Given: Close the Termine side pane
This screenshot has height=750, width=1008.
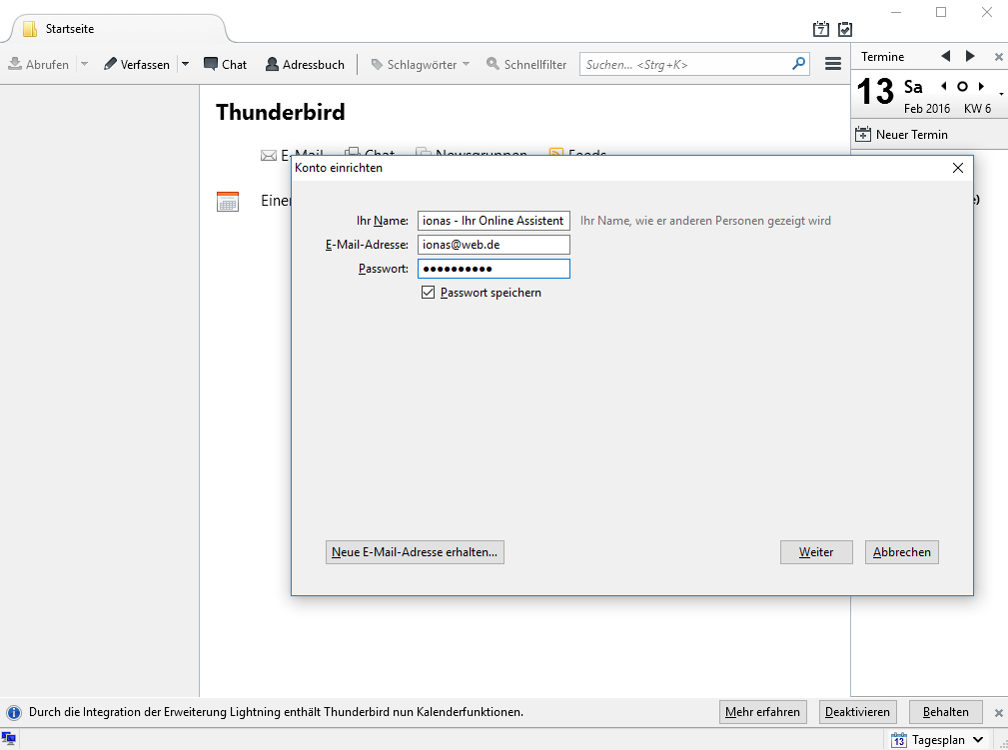Looking at the screenshot, I should 998,57.
